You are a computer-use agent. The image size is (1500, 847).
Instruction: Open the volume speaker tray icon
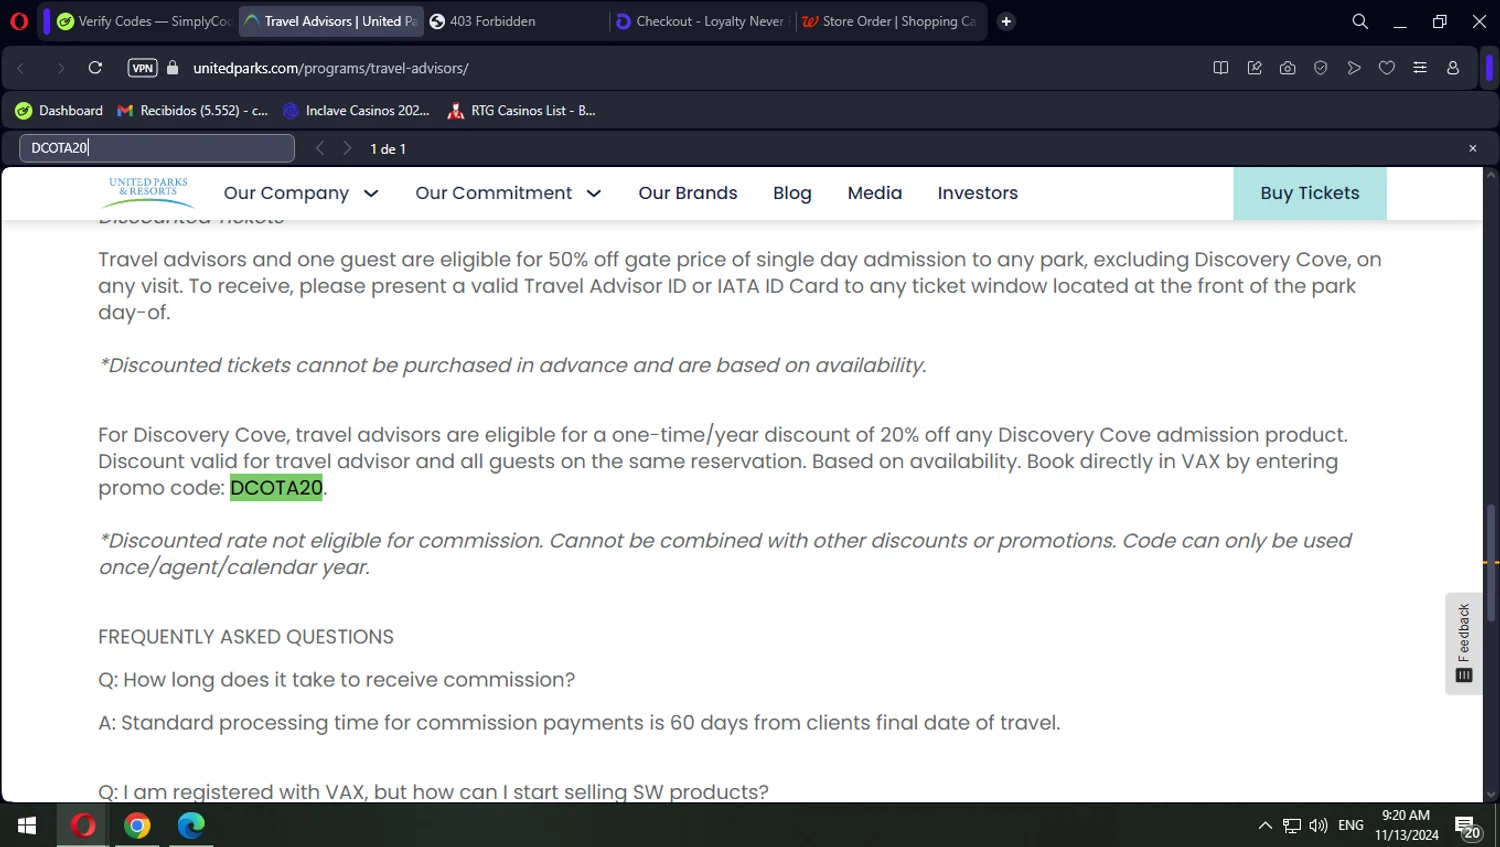pyautogui.click(x=1318, y=825)
